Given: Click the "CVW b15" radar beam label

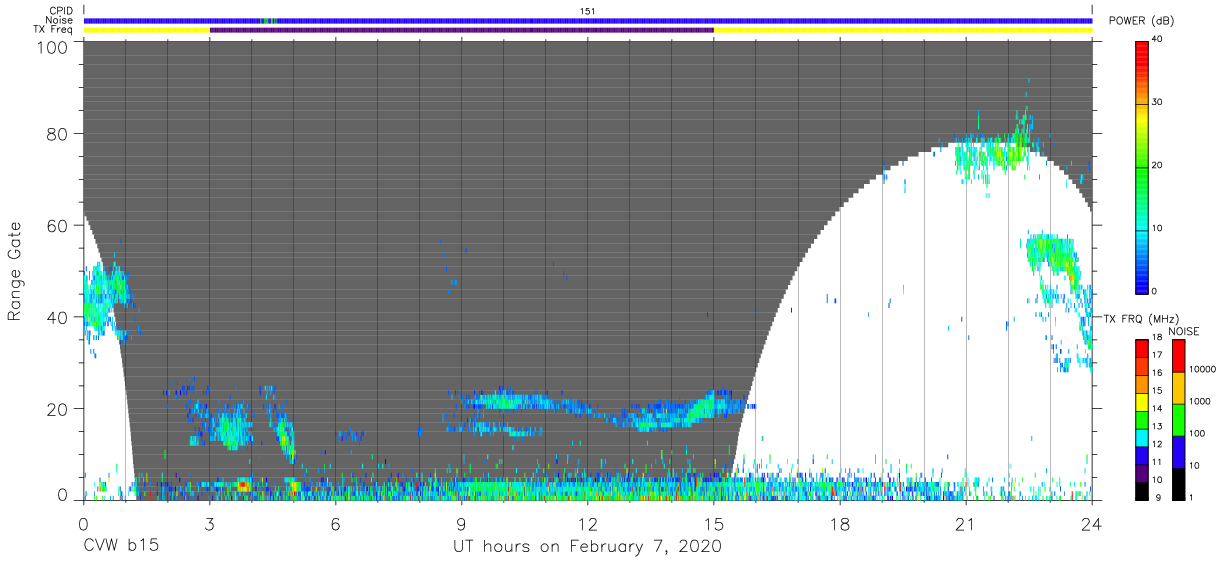Looking at the screenshot, I should pyautogui.click(x=121, y=547).
